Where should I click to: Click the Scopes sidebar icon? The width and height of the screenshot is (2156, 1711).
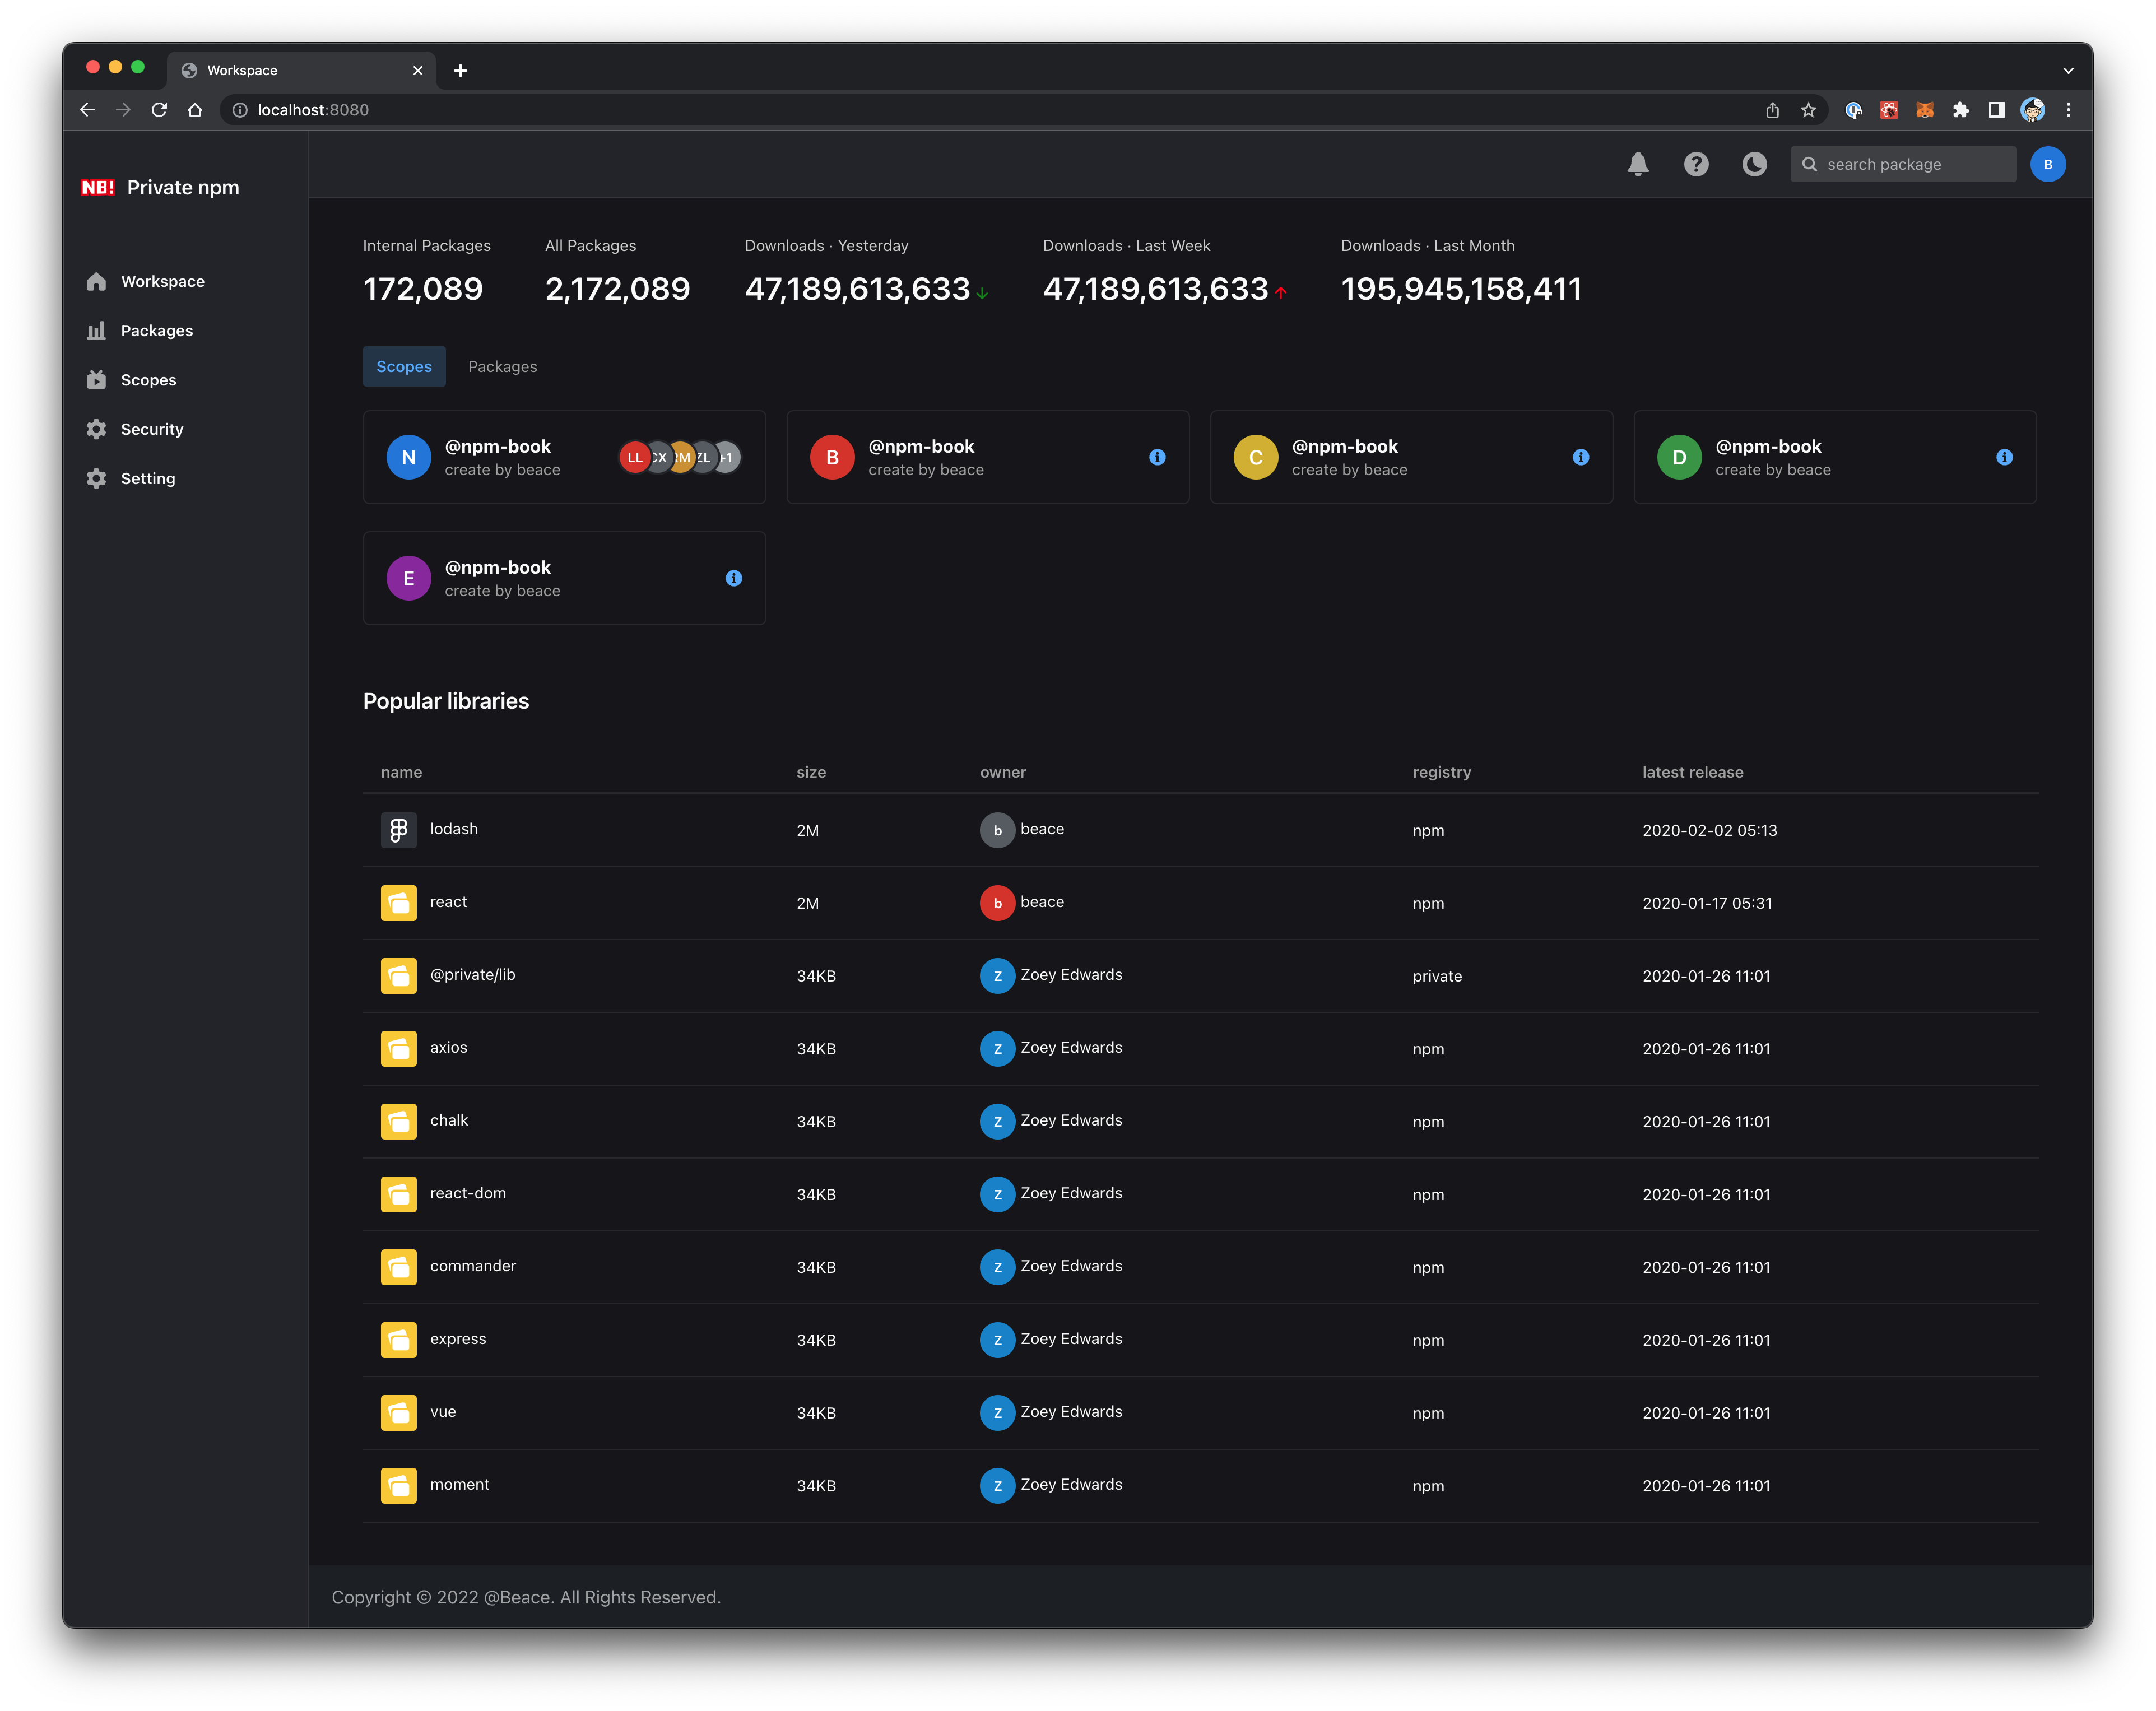[96, 380]
